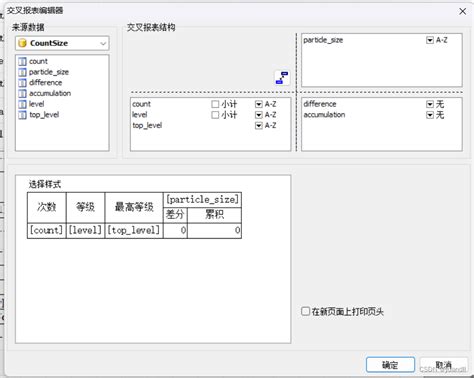This screenshot has height=378, width=474.
Task: Click the CountSize database icon
Action: [x=22, y=43]
